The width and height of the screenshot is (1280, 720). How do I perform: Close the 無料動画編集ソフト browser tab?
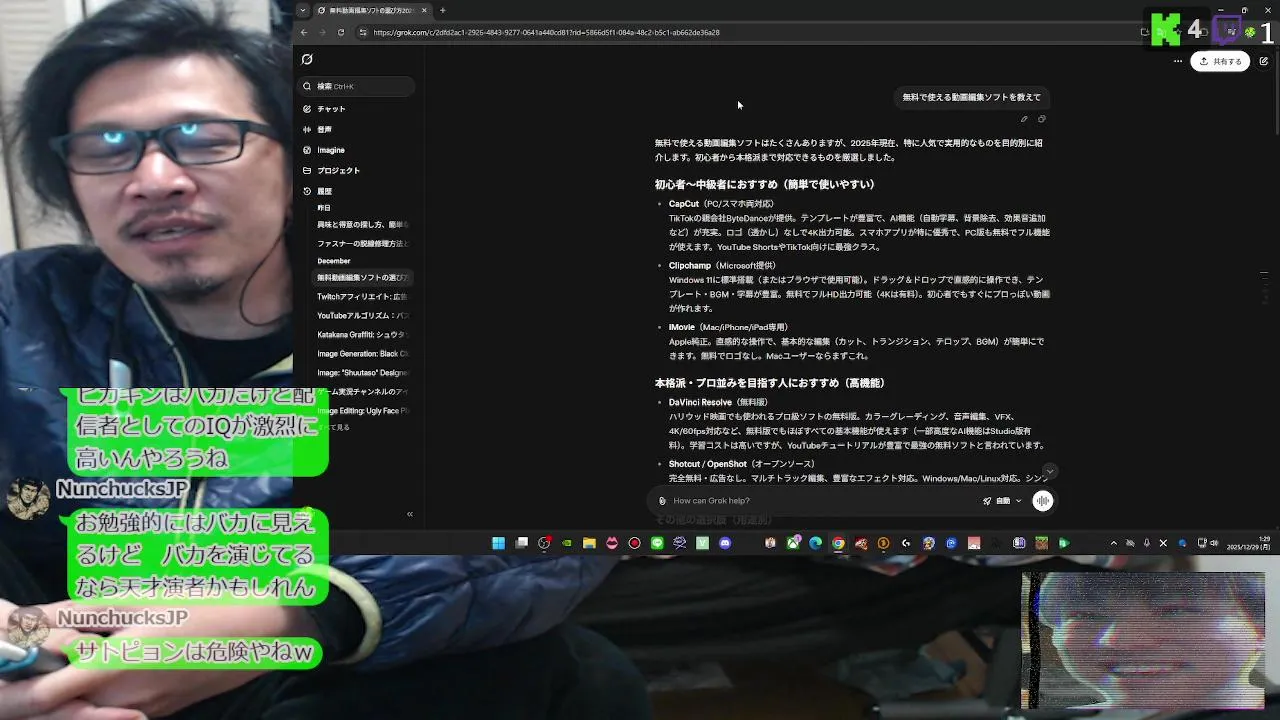(x=424, y=11)
